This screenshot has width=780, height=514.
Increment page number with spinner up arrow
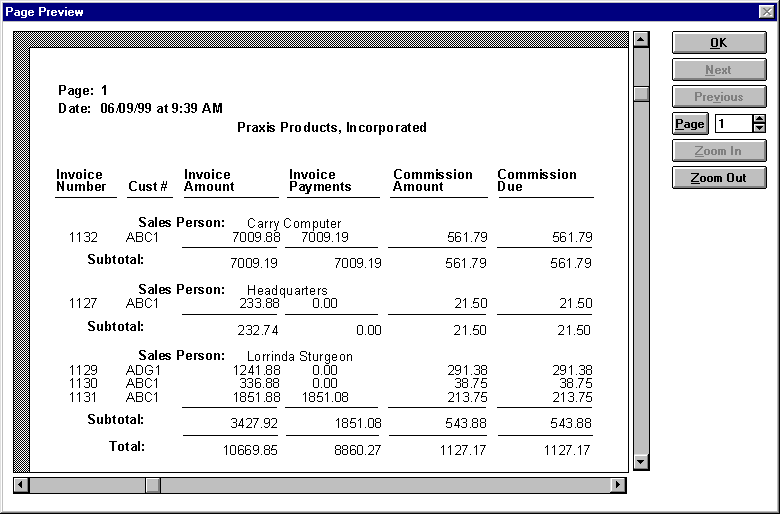click(759, 119)
